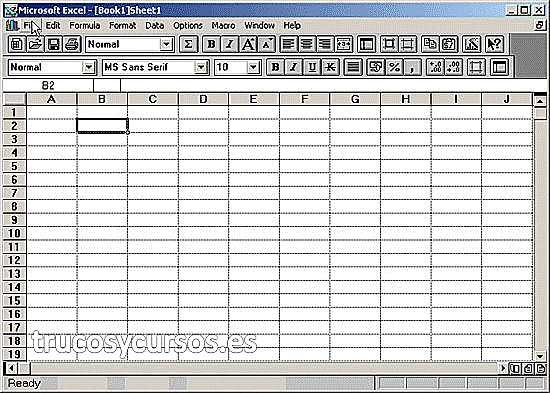Open the Style dropdown arrow on the Formatting toolbar
This screenshot has height=393, width=550.
click(89, 67)
